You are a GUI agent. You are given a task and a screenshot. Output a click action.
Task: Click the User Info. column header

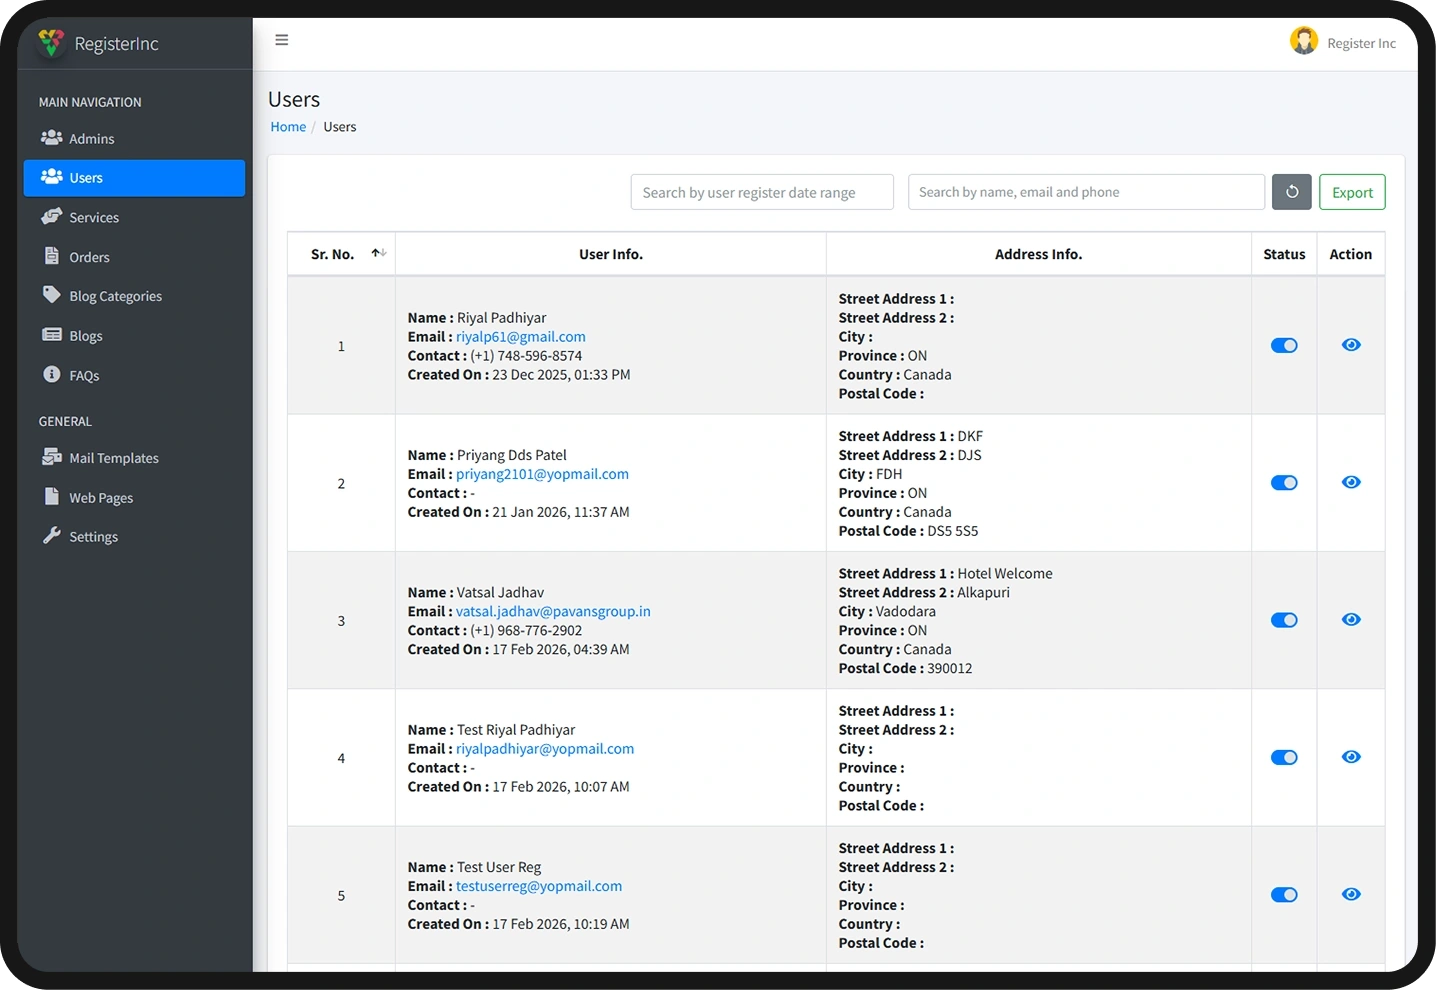(x=611, y=254)
